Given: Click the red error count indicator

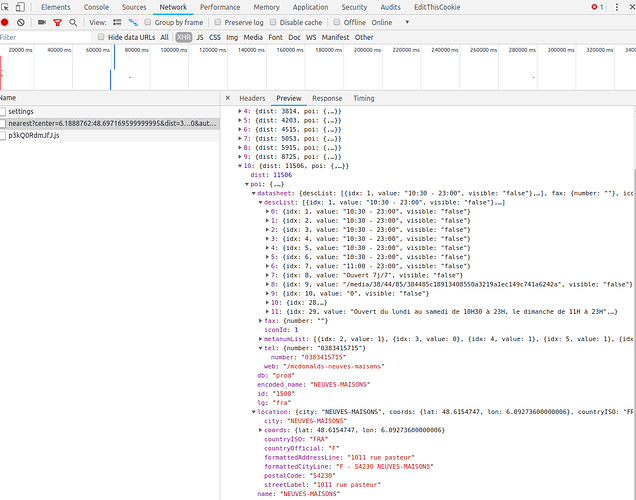Looking at the screenshot, I should [x=597, y=7].
